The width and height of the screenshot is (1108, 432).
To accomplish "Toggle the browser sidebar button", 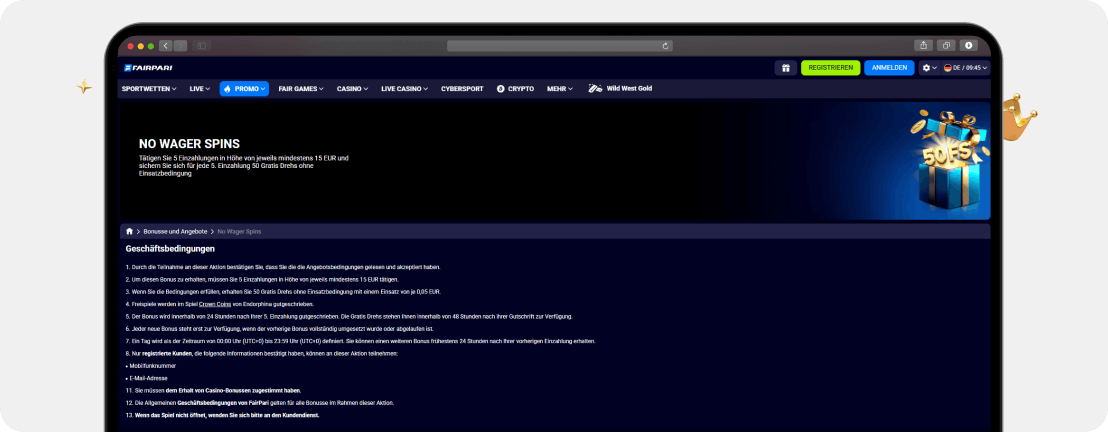I will click(x=201, y=46).
